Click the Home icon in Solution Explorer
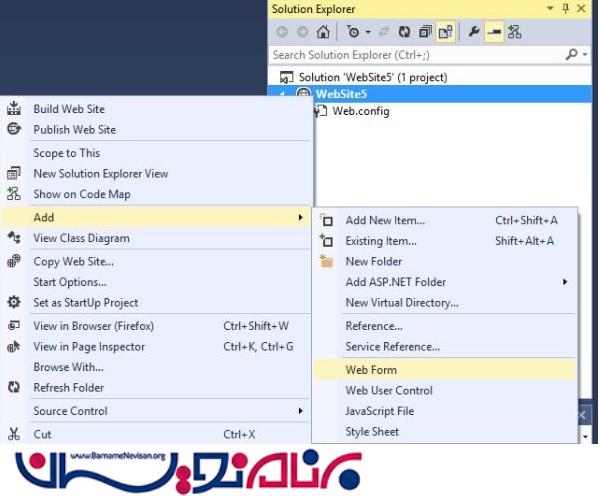This screenshot has height=496, width=600. point(323,32)
